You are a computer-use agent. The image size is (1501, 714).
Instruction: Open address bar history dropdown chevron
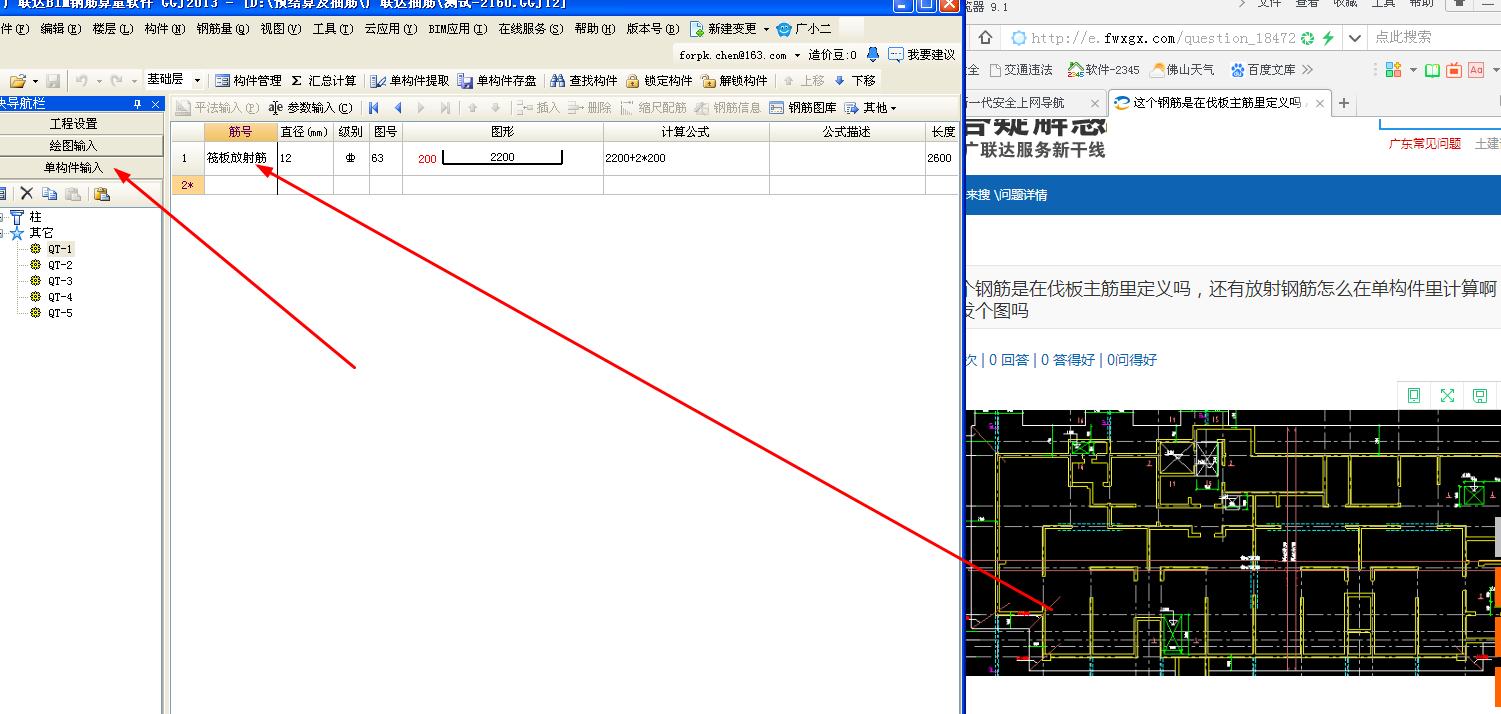click(1355, 38)
